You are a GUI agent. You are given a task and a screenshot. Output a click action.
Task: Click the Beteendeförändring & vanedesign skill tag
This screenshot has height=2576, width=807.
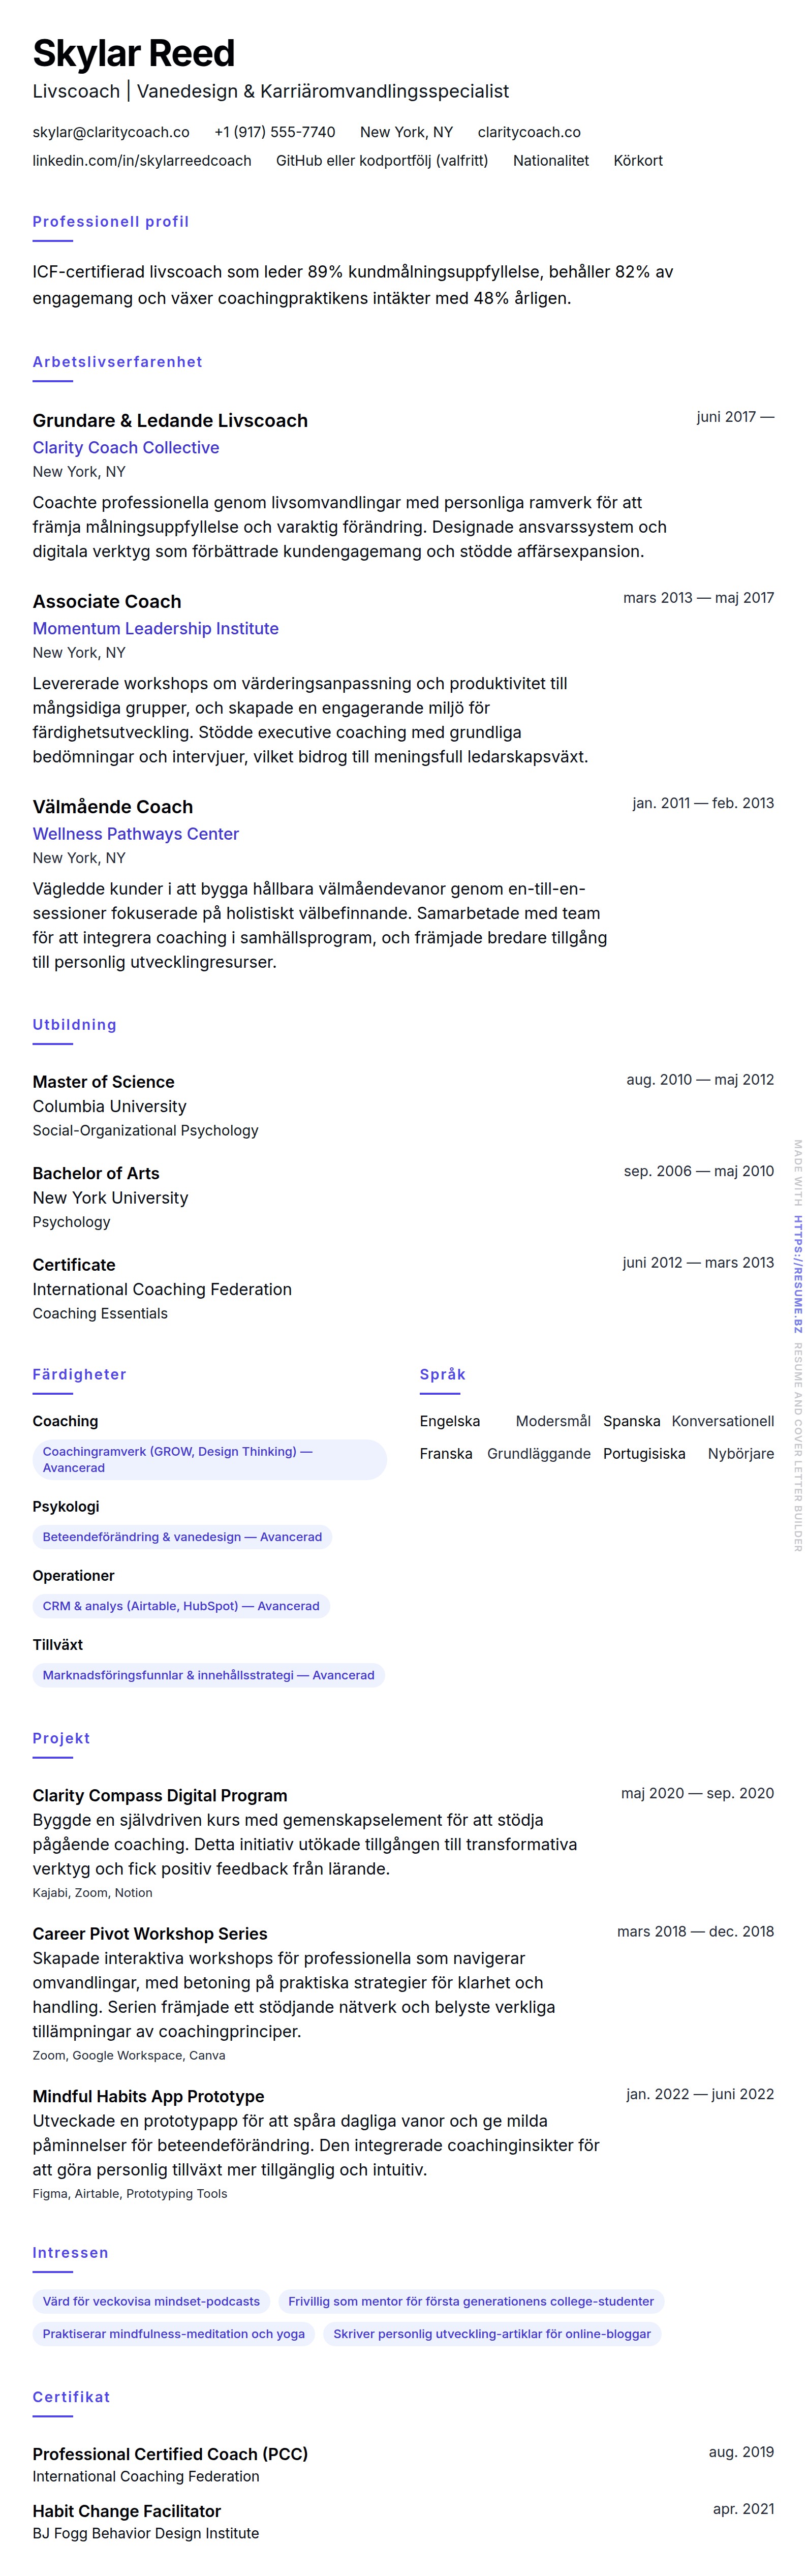click(x=182, y=1536)
